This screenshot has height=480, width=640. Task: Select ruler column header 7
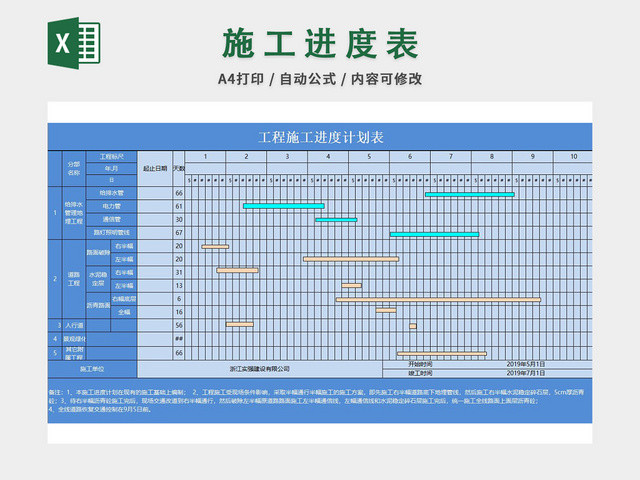(x=451, y=157)
